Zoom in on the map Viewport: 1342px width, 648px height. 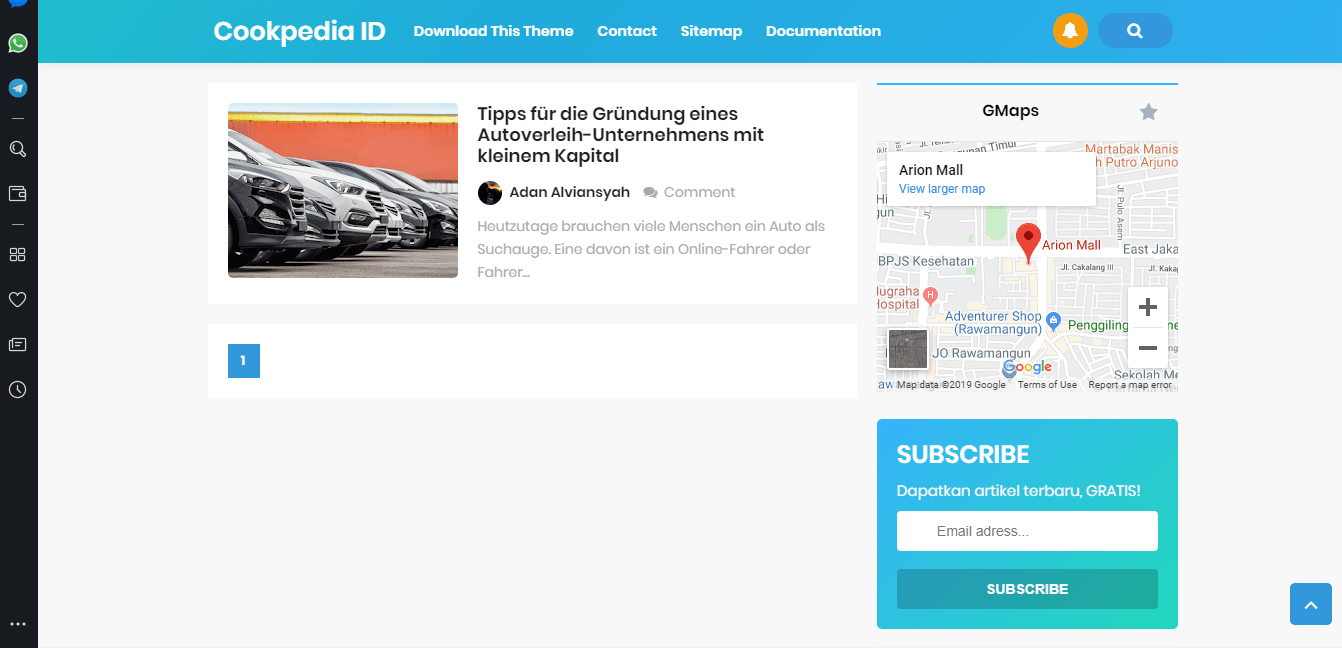[x=1148, y=307]
